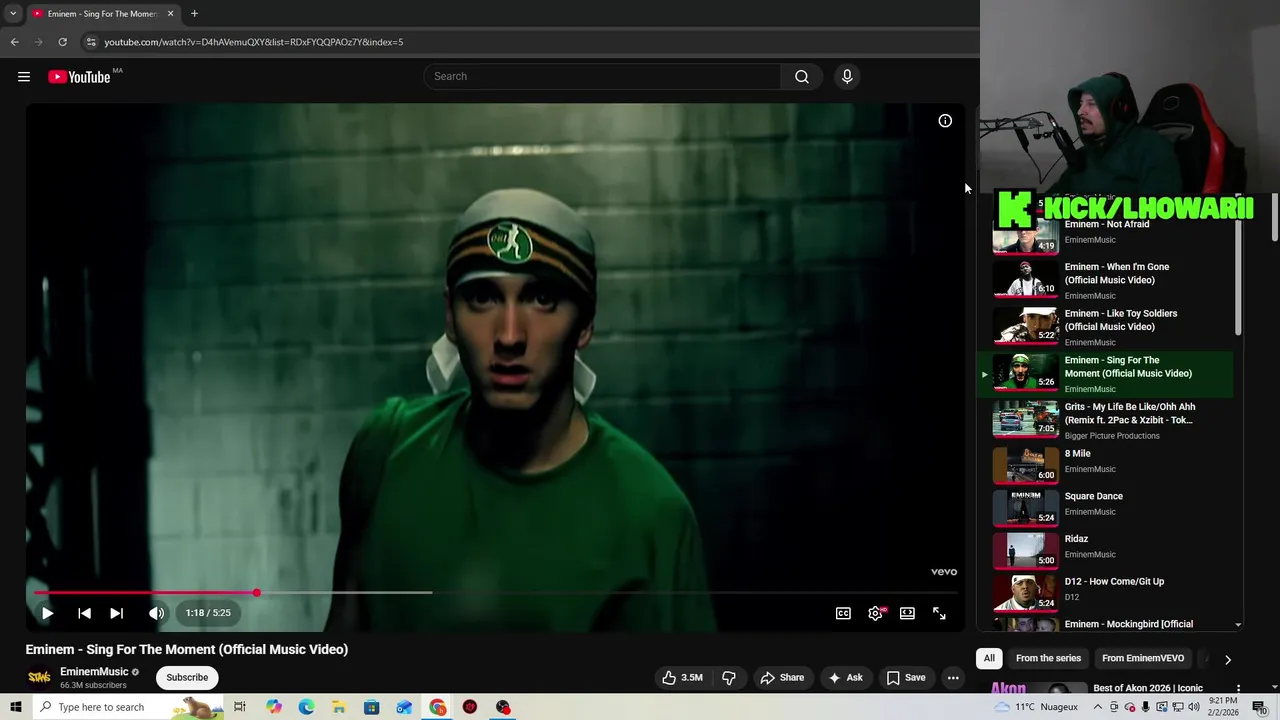The height and width of the screenshot is (720, 1280).
Task: Open the system volume tray icon
Action: (1193, 707)
